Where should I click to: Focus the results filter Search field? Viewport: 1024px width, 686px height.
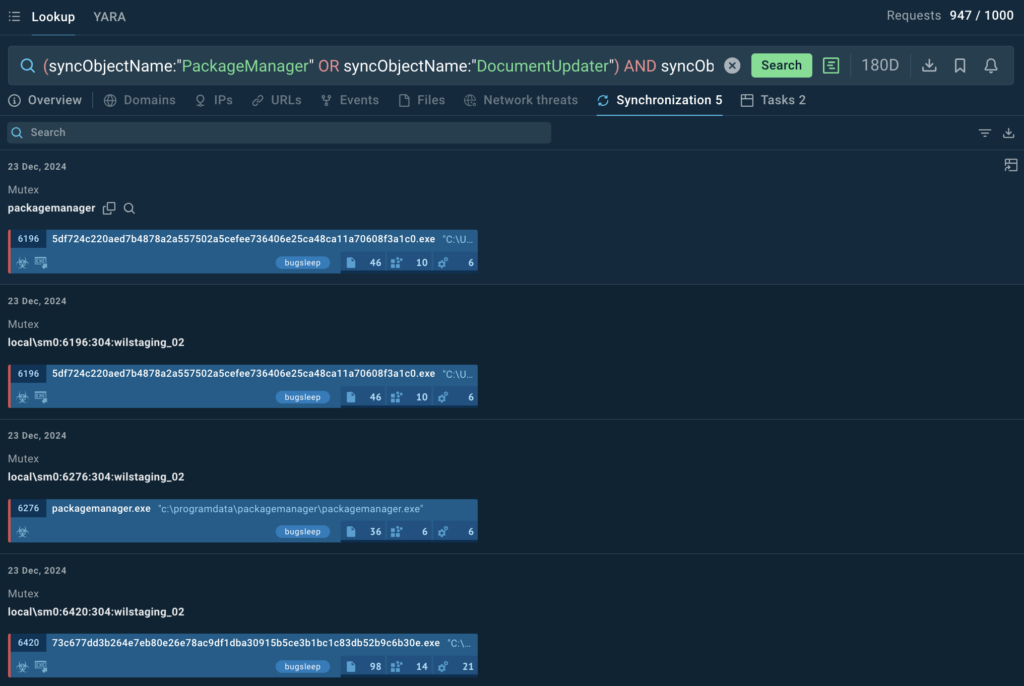[x=280, y=133]
